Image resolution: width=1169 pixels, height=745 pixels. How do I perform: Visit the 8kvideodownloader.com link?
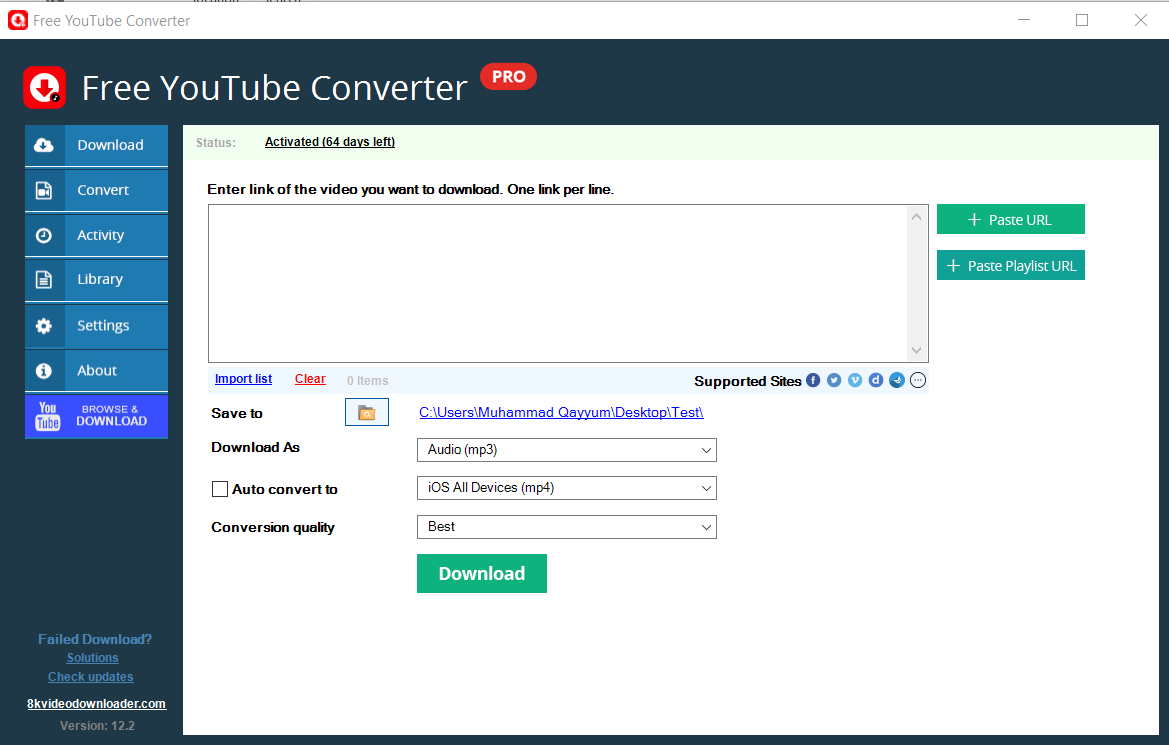tap(96, 704)
